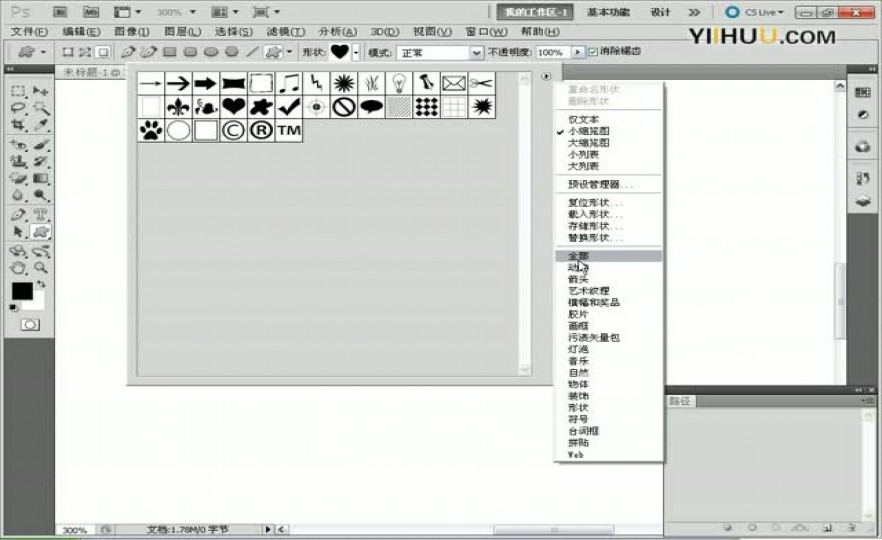Screen dimensions: 882x540
Task: Click the 不透明度 100% input field
Action: click(x=553, y=52)
